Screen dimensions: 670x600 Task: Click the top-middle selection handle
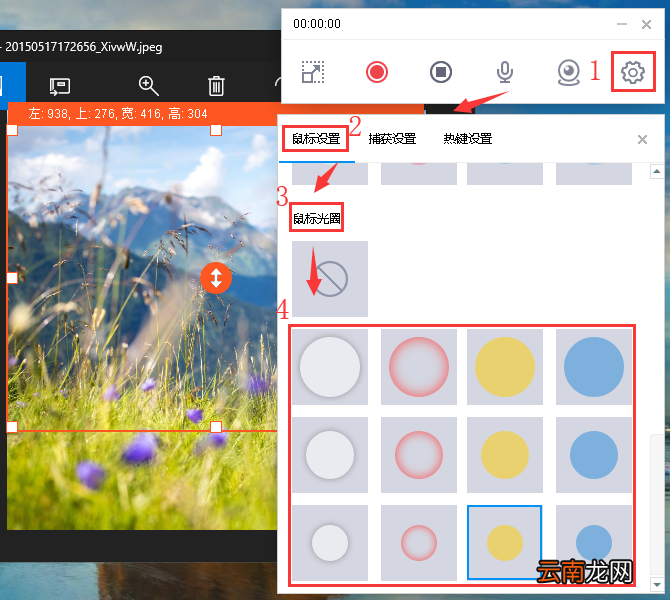[216, 129]
